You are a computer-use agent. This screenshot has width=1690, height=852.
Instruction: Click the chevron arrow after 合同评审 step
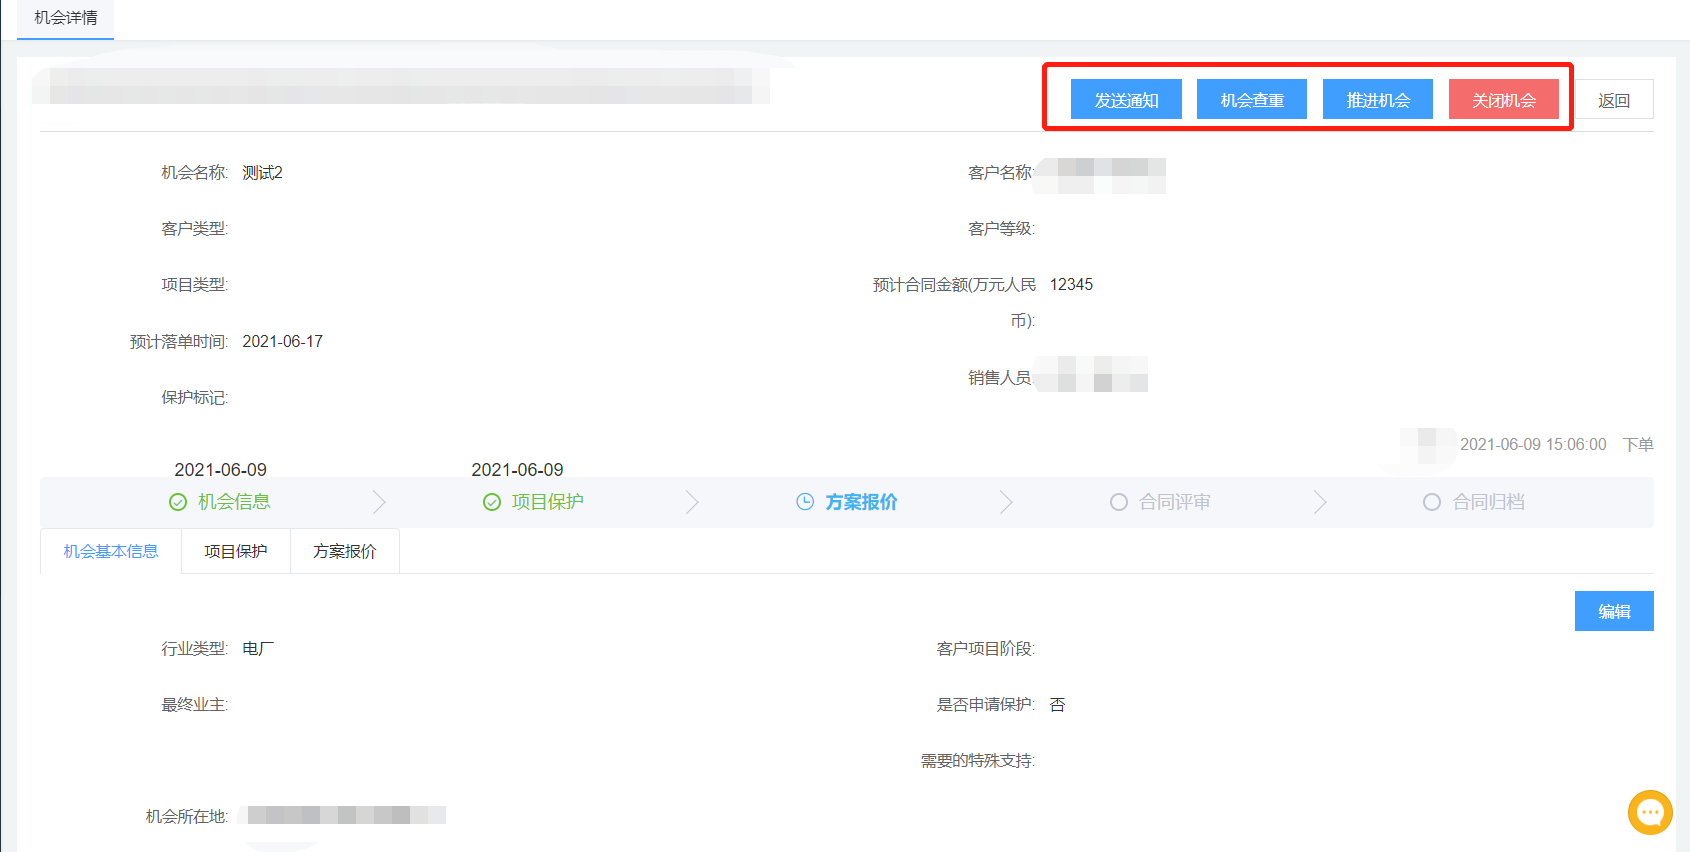coord(1320,502)
